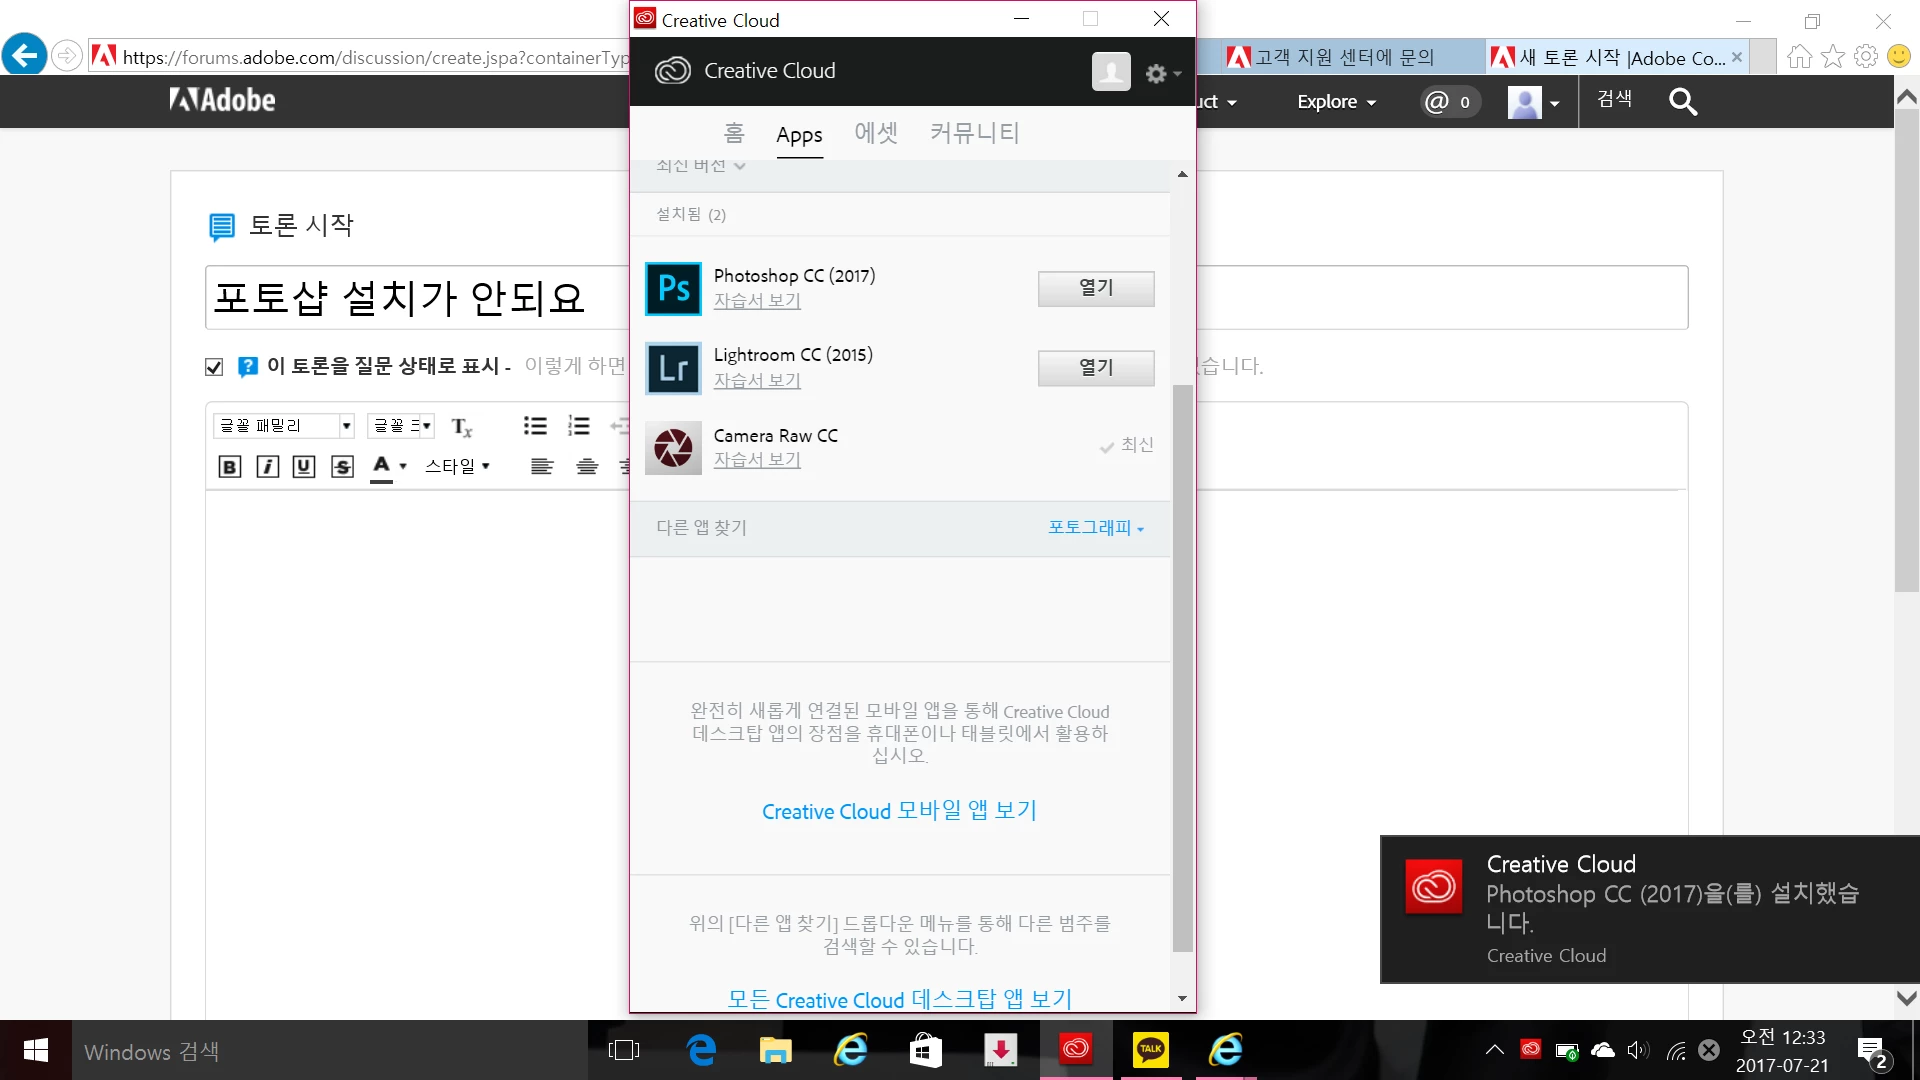This screenshot has width=1920, height=1080.
Task: Switch to the 에셋 tab
Action: point(876,133)
